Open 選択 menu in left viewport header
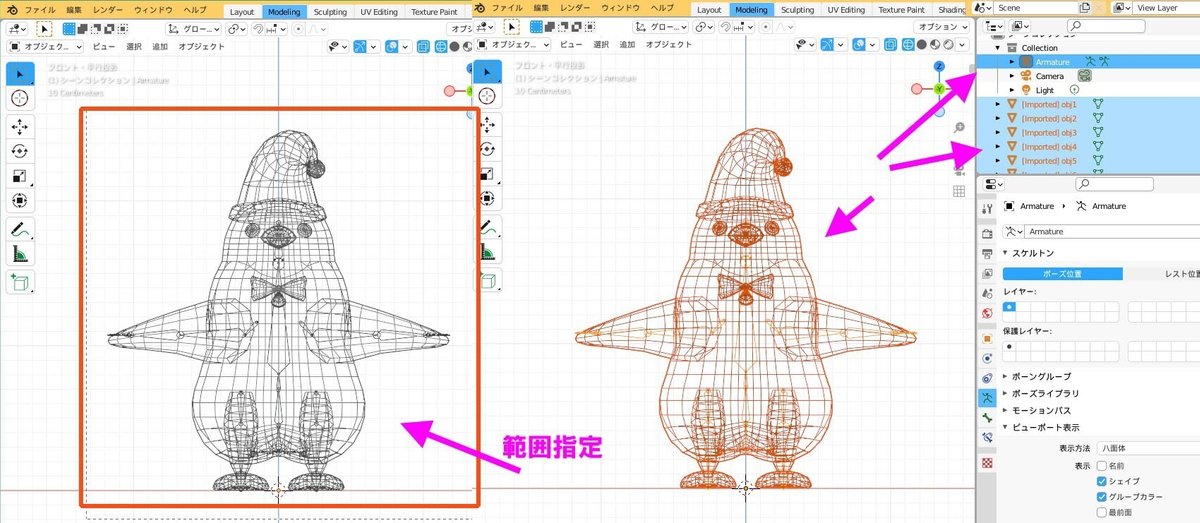Image resolution: width=1200 pixels, height=523 pixels. [134, 45]
